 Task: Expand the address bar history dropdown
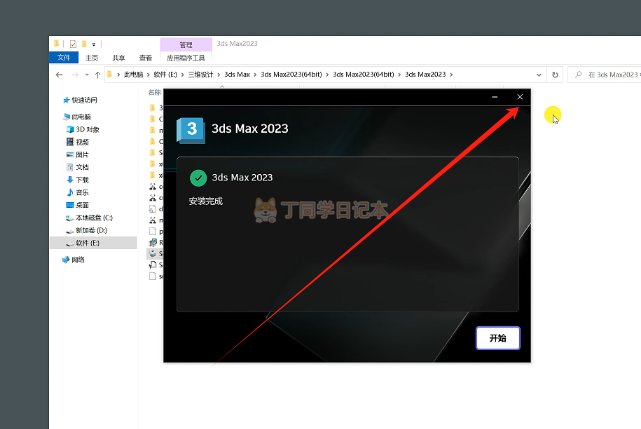tap(539, 75)
